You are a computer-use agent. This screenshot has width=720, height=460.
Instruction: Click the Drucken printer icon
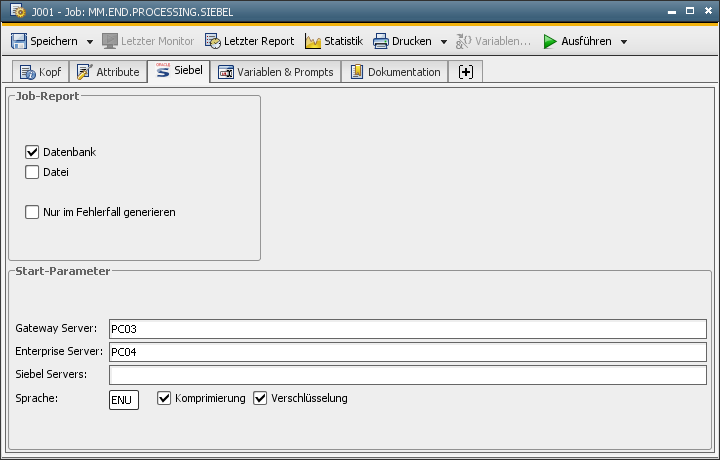pyautogui.click(x=381, y=41)
